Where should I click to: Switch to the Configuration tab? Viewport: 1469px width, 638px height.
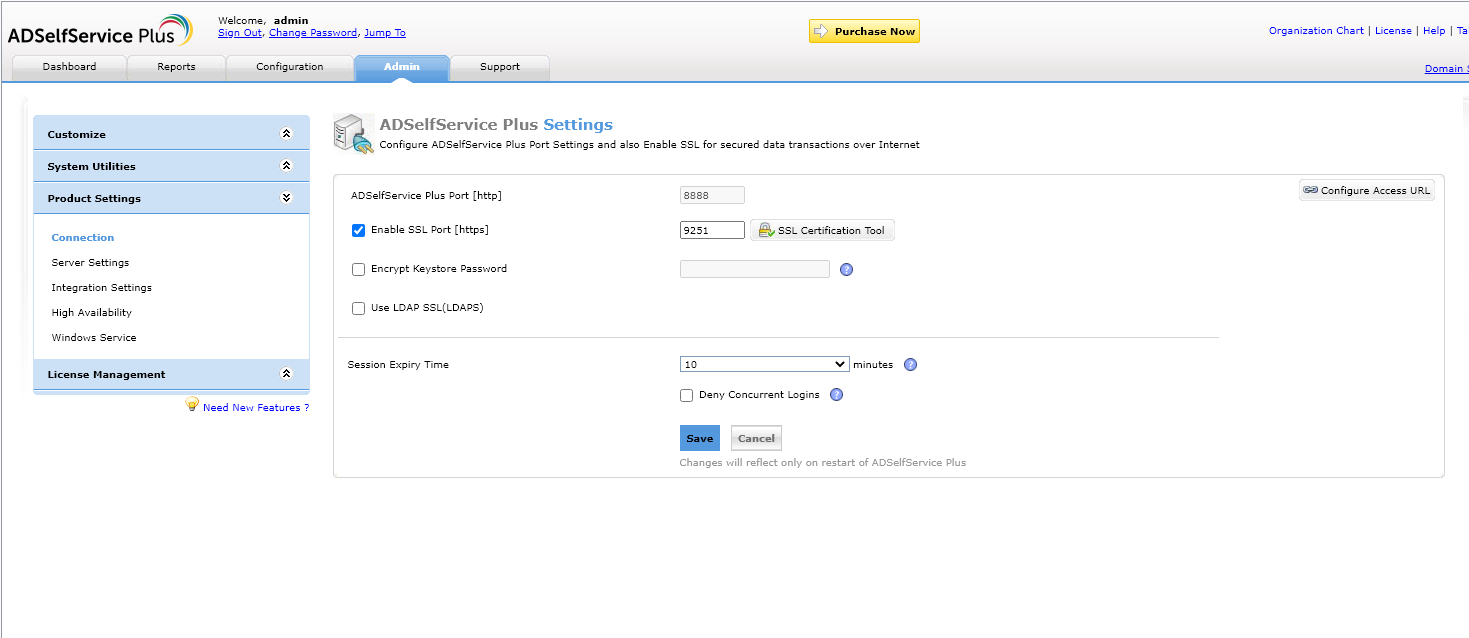click(x=289, y=67)
